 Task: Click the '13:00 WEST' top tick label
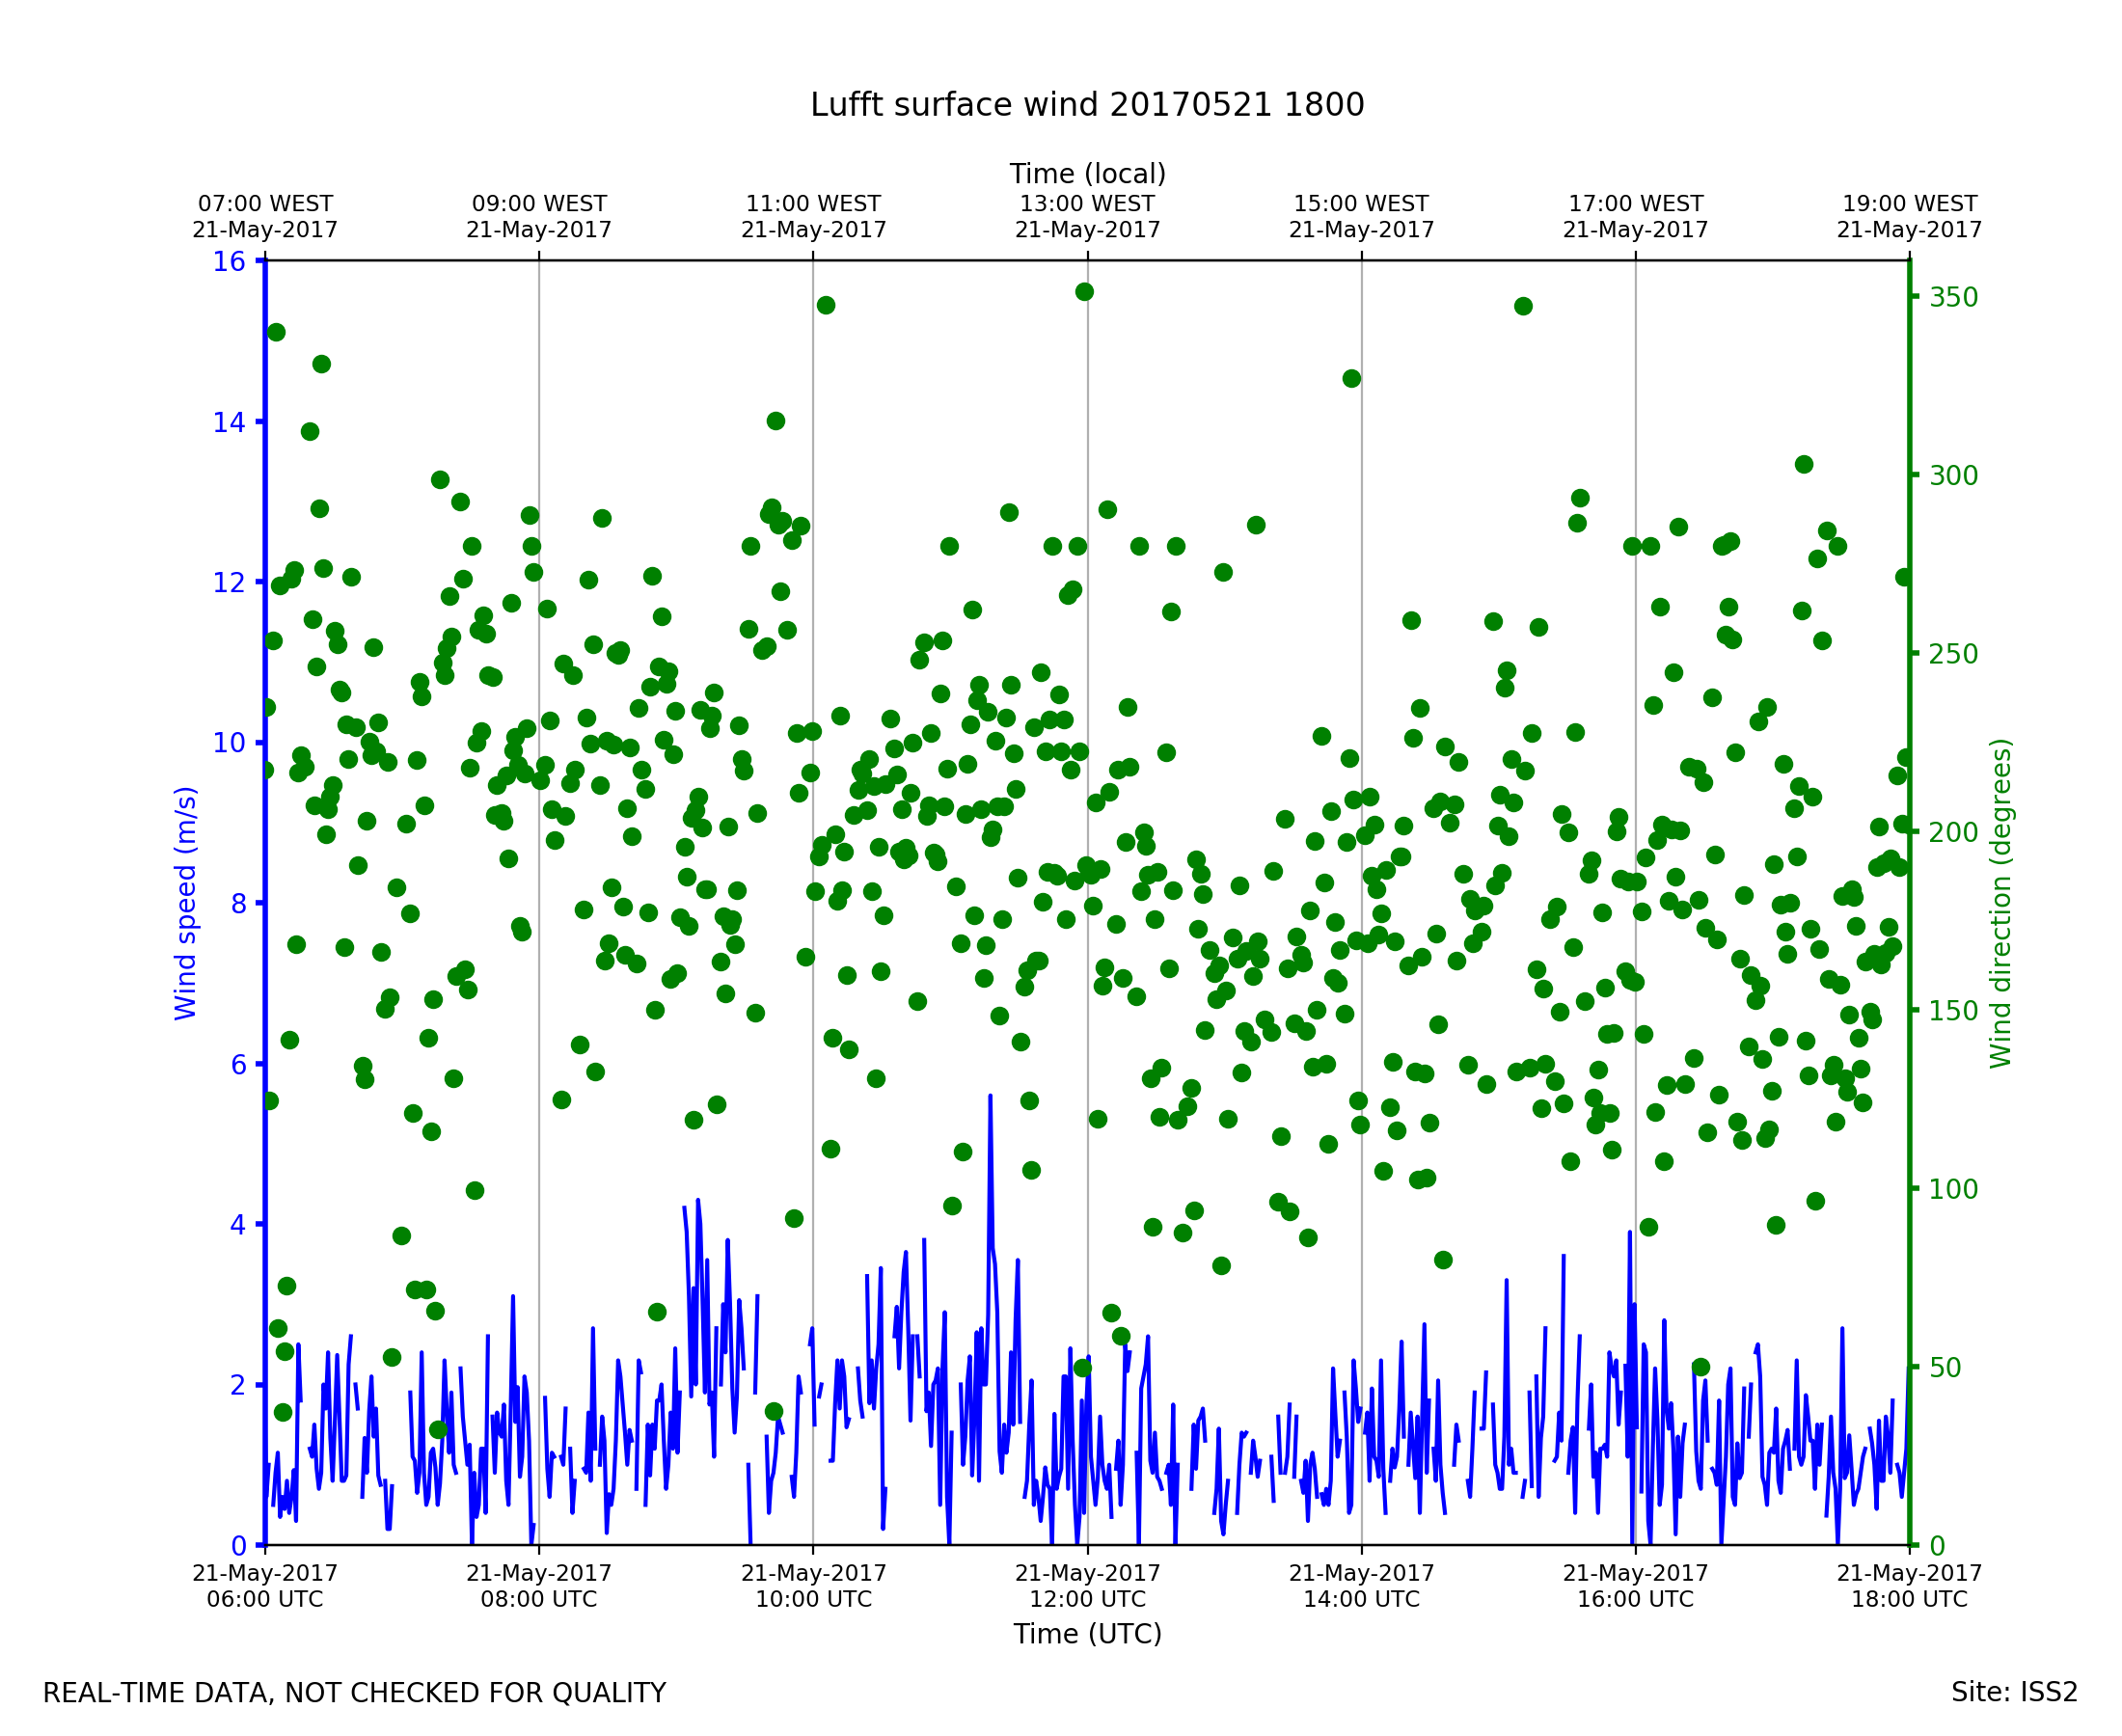[1087, 204]
